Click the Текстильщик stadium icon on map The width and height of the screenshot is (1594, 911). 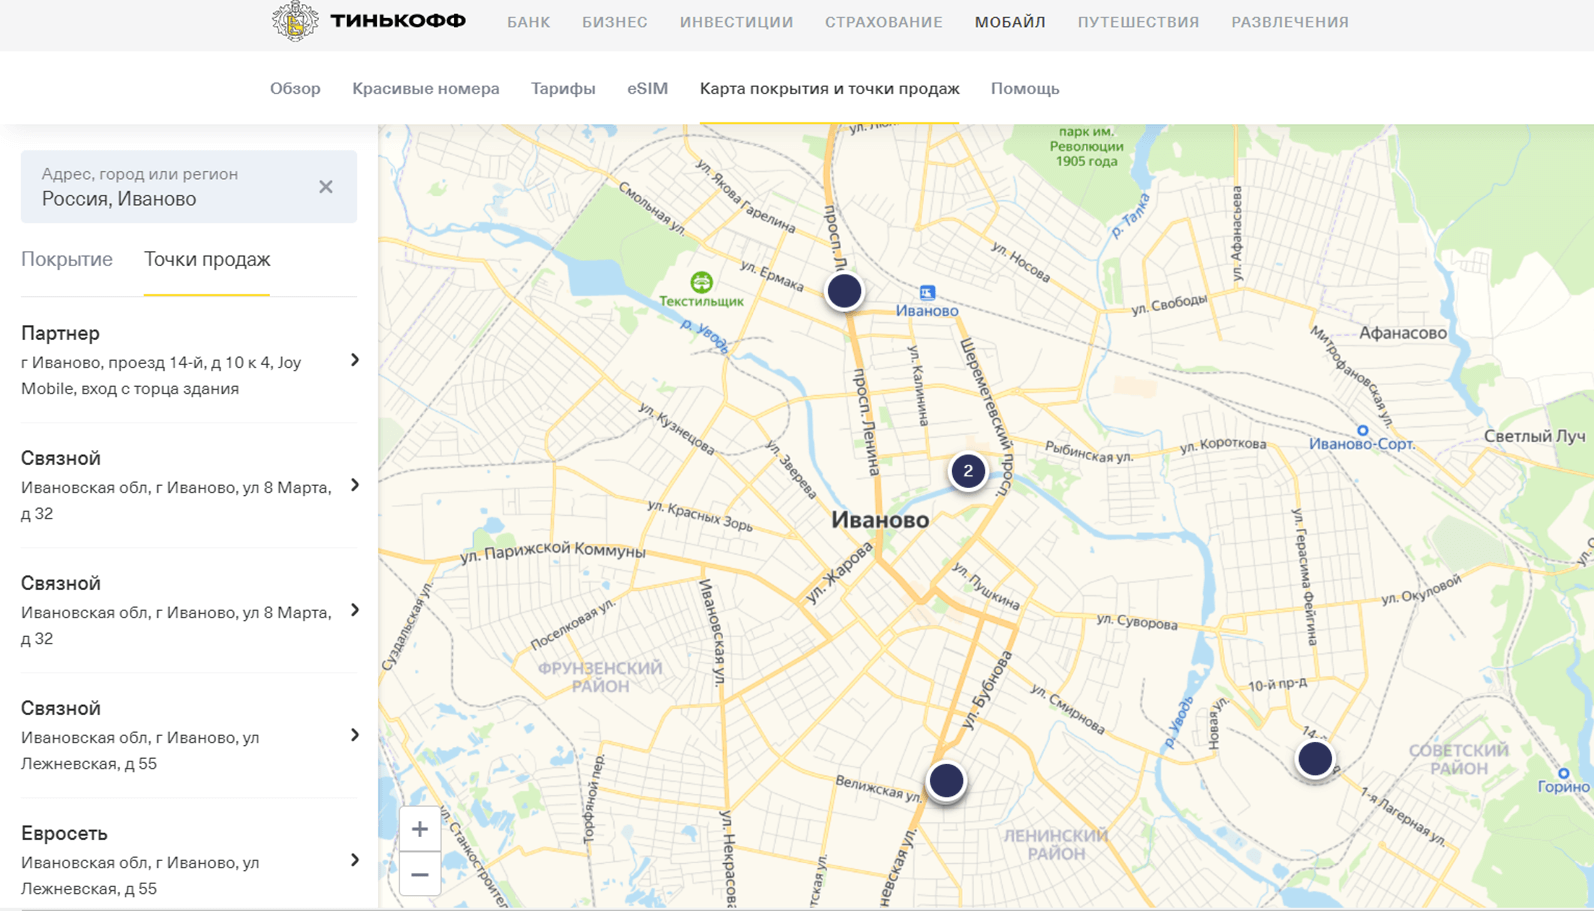(702, 282)
